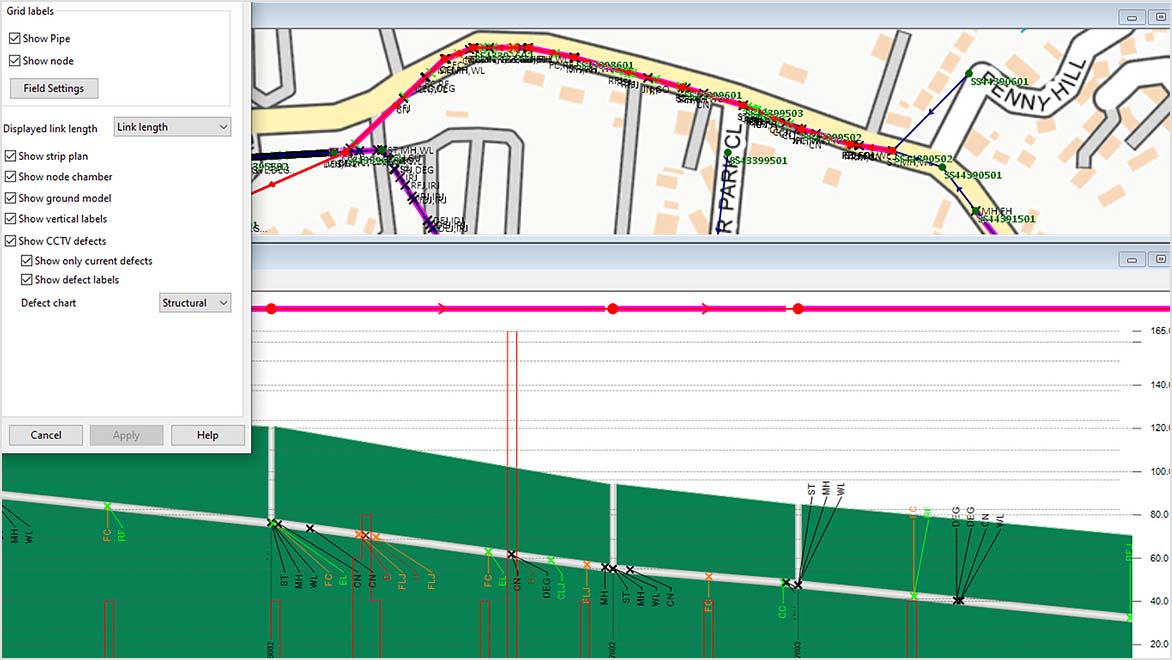Turn off Show CCTV defects
This screenshot has height=660, width=1172.
pyautogui.click(x=10, y=241)
